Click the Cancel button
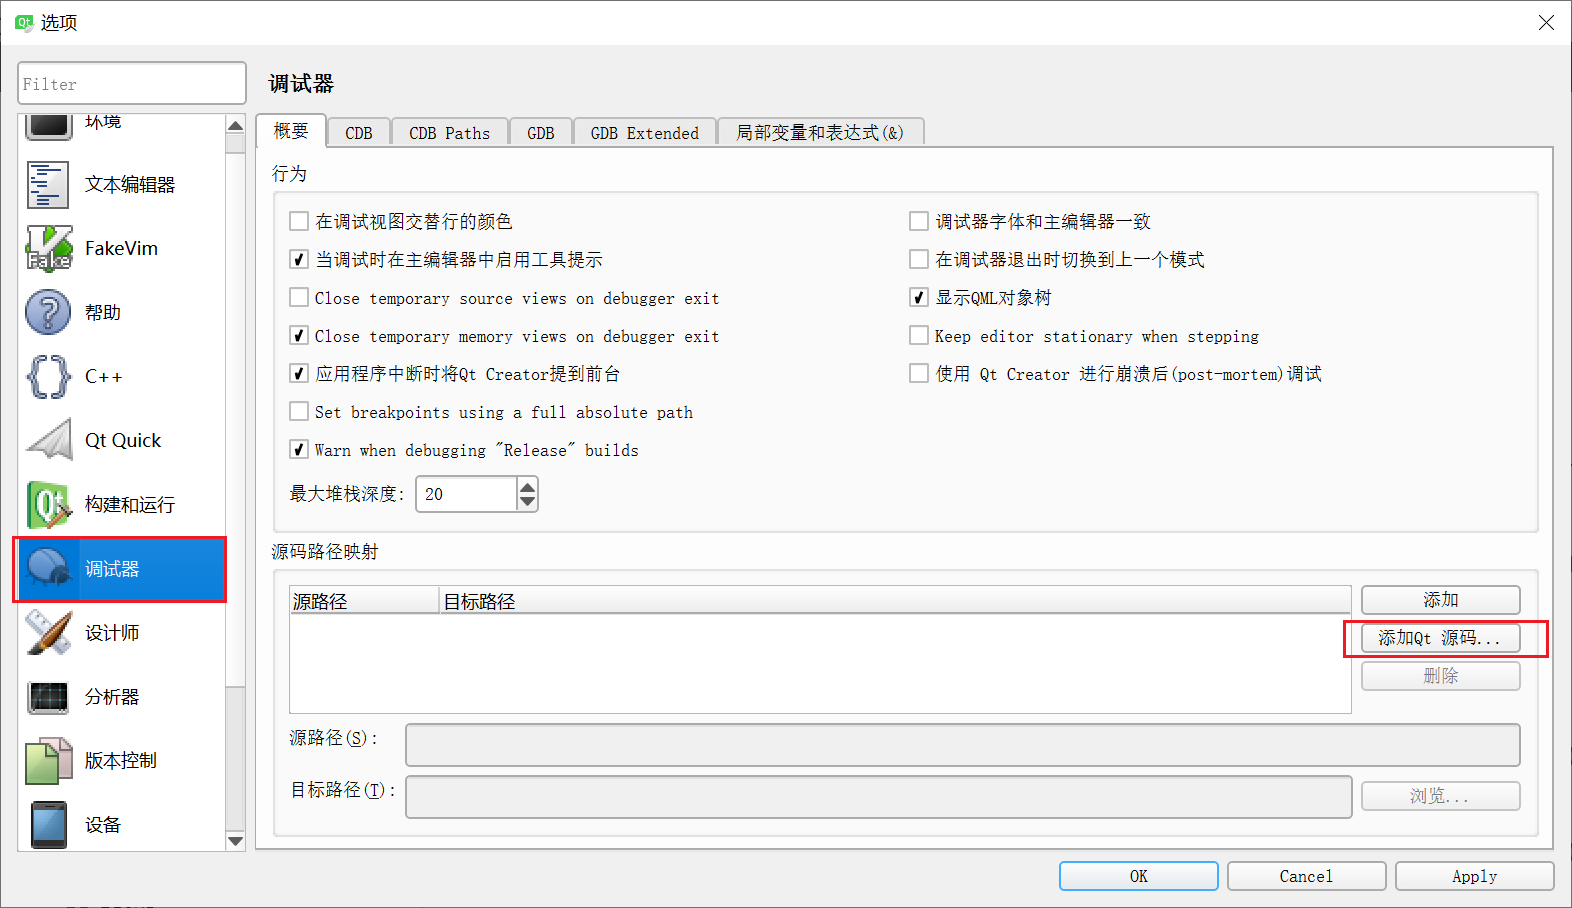Image resolution: width=1572 pixels, height=908 pixels. pos(1306,876)
